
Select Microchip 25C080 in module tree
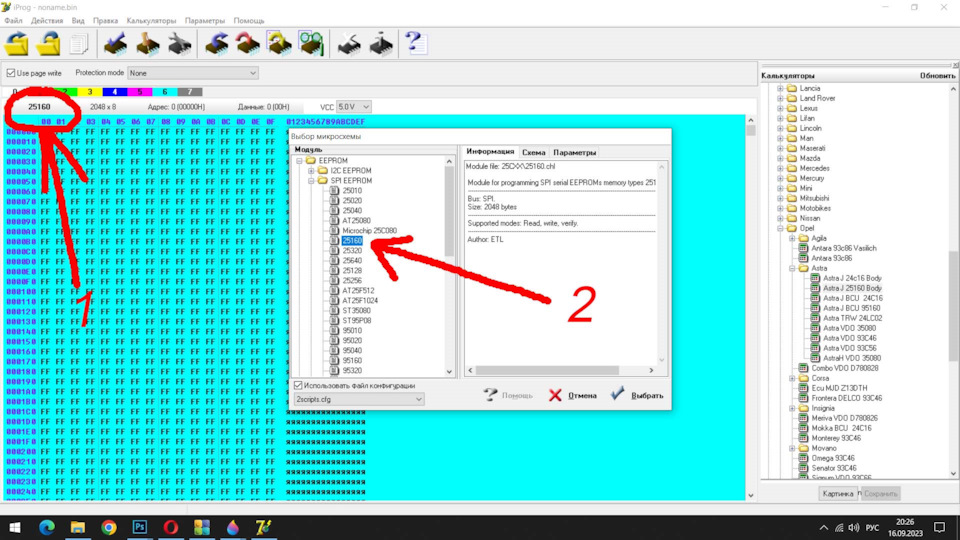coord(369,231)
